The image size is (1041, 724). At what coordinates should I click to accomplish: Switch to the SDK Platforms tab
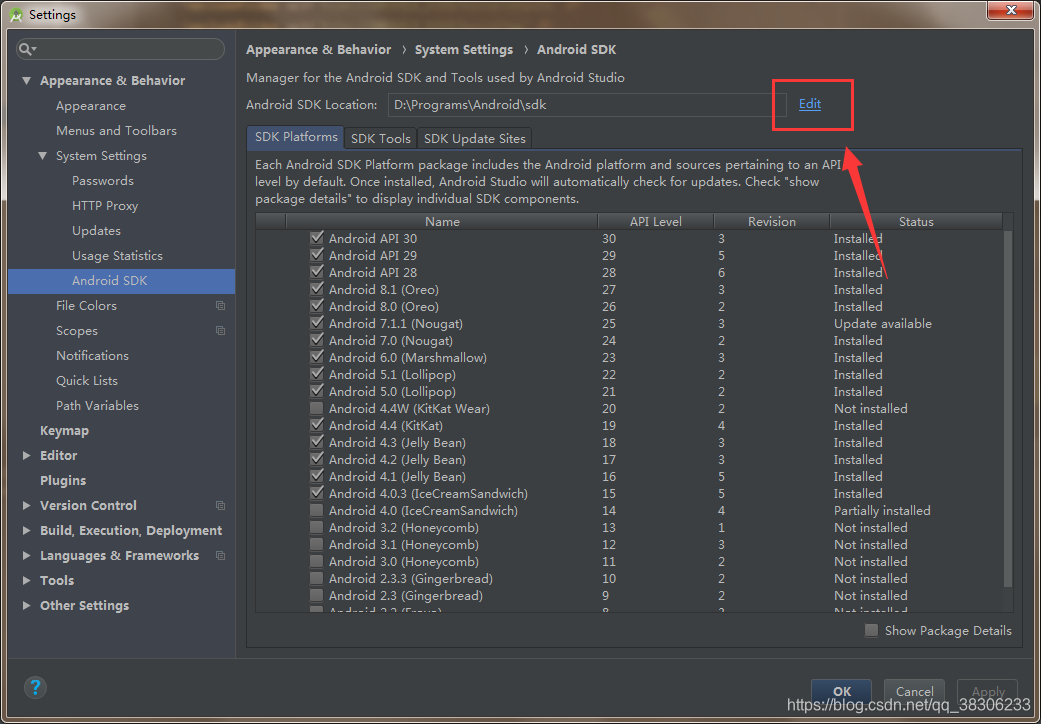point(295,137)
